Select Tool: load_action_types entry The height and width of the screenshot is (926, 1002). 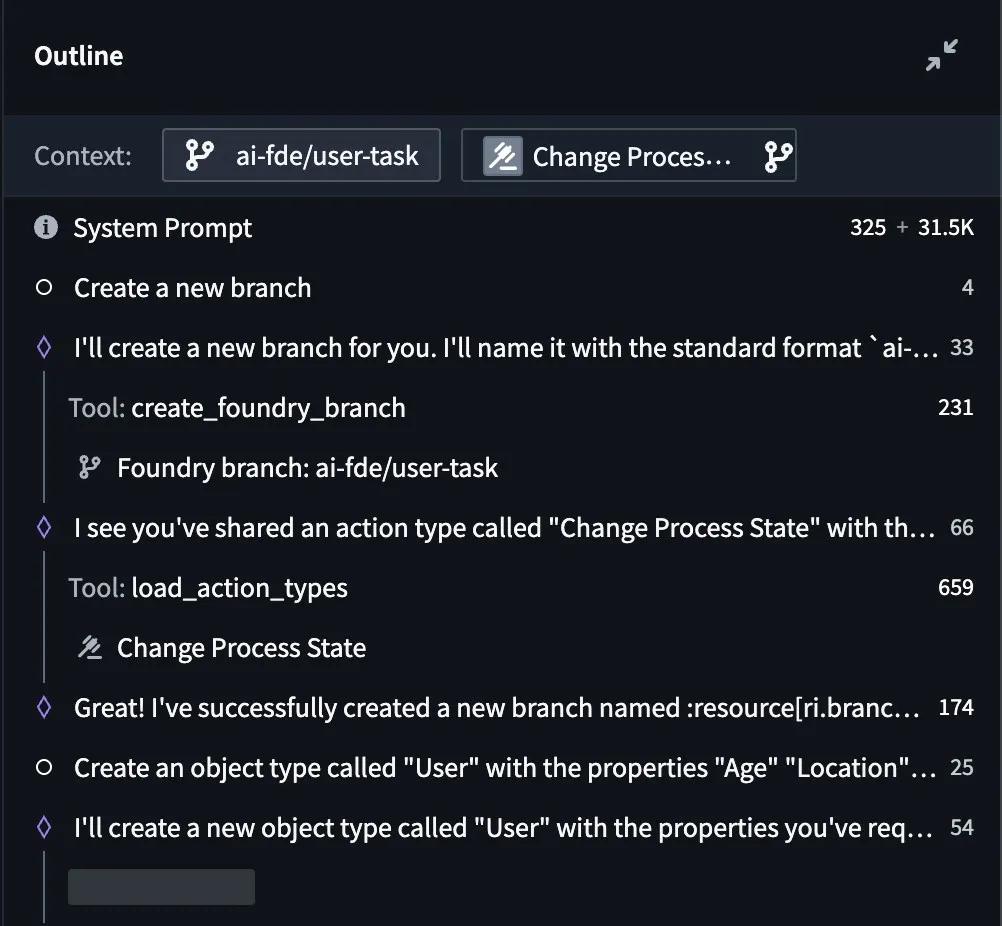(520, 587)
